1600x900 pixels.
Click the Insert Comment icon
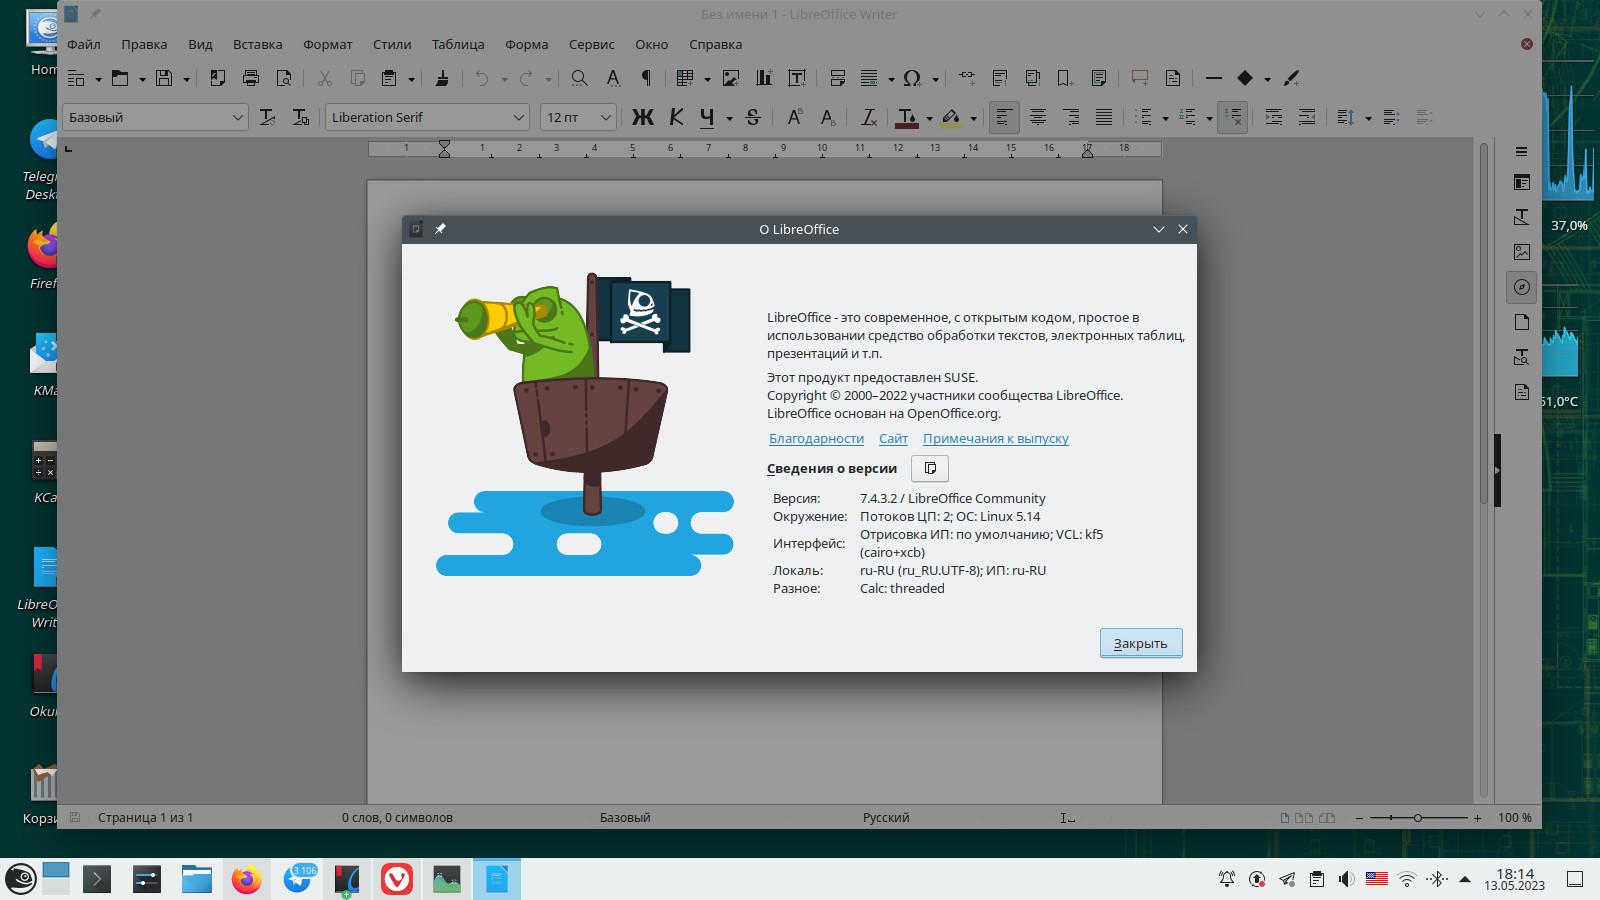pyautogui.click(x=1139, y=78)
